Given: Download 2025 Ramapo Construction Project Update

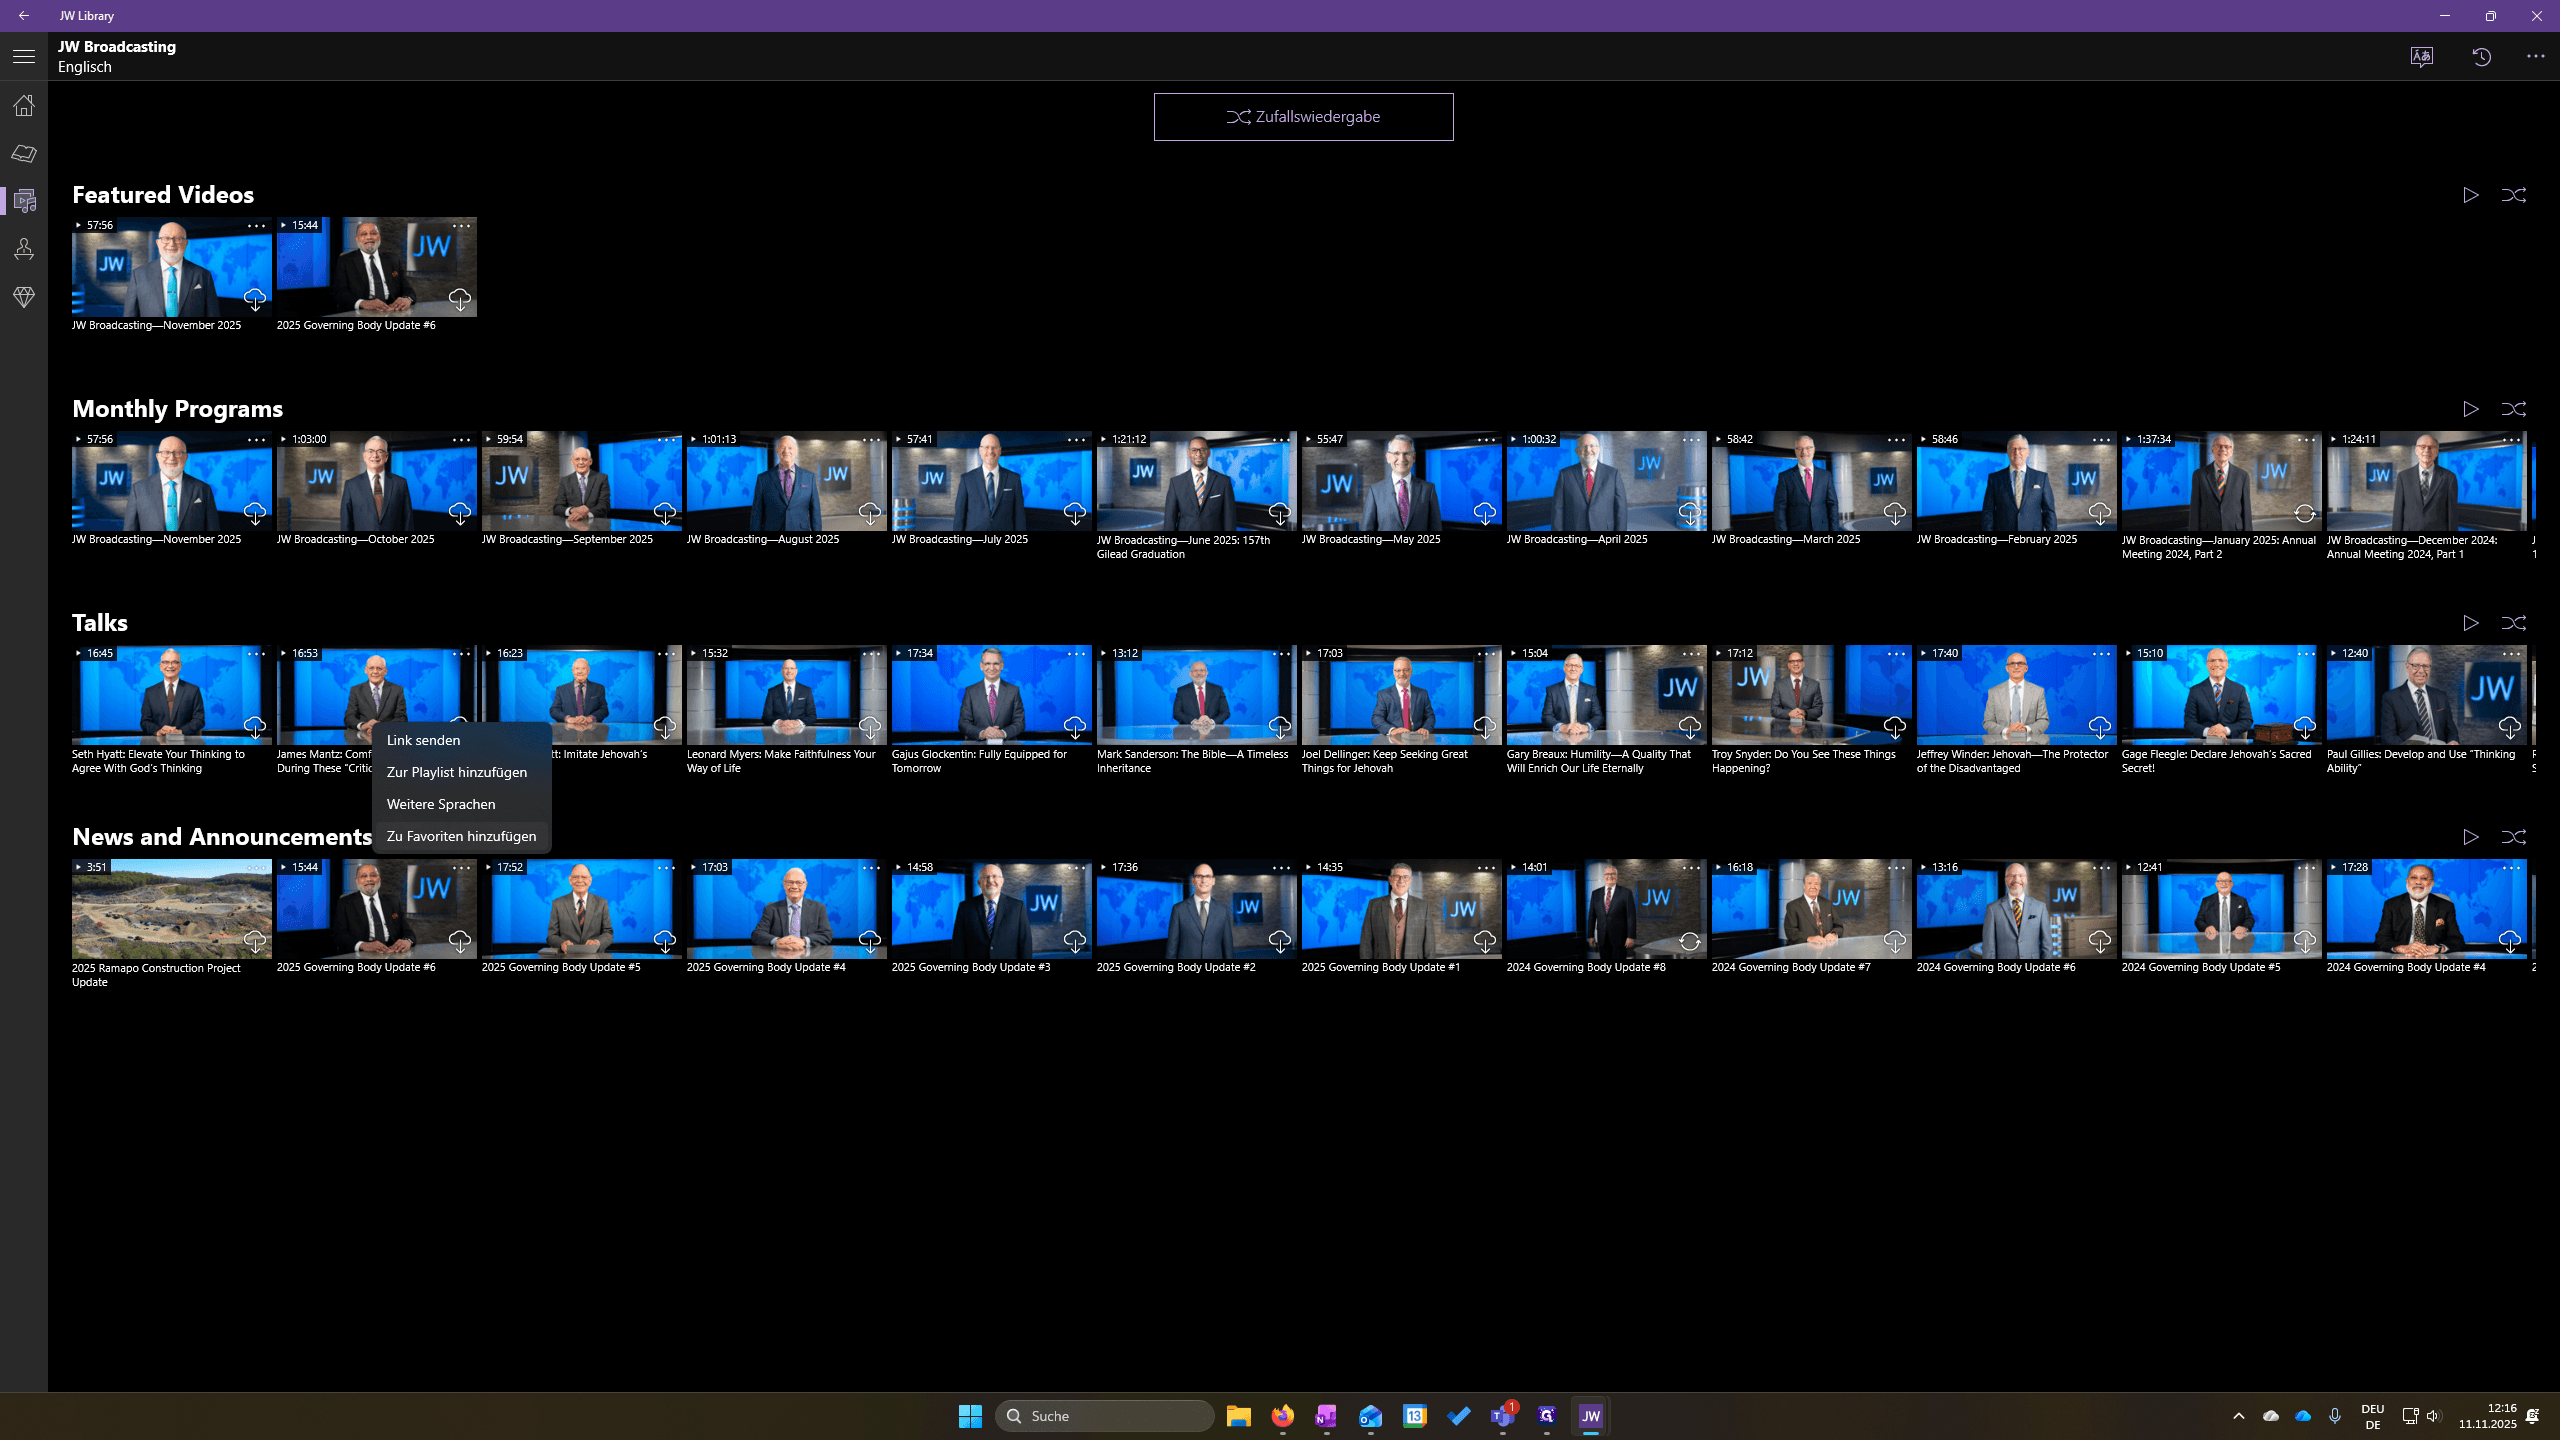Looking at the screenshot, I should coord(255,941).
